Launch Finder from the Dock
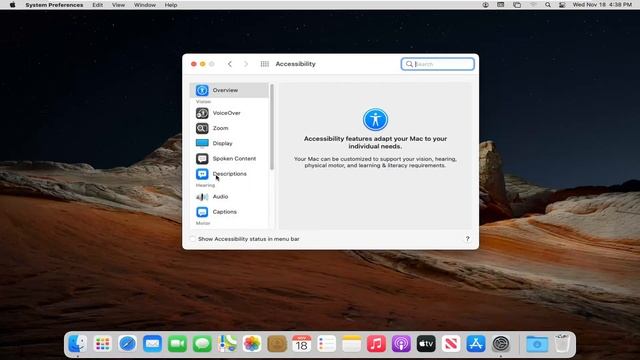 [x=78, y=344]
